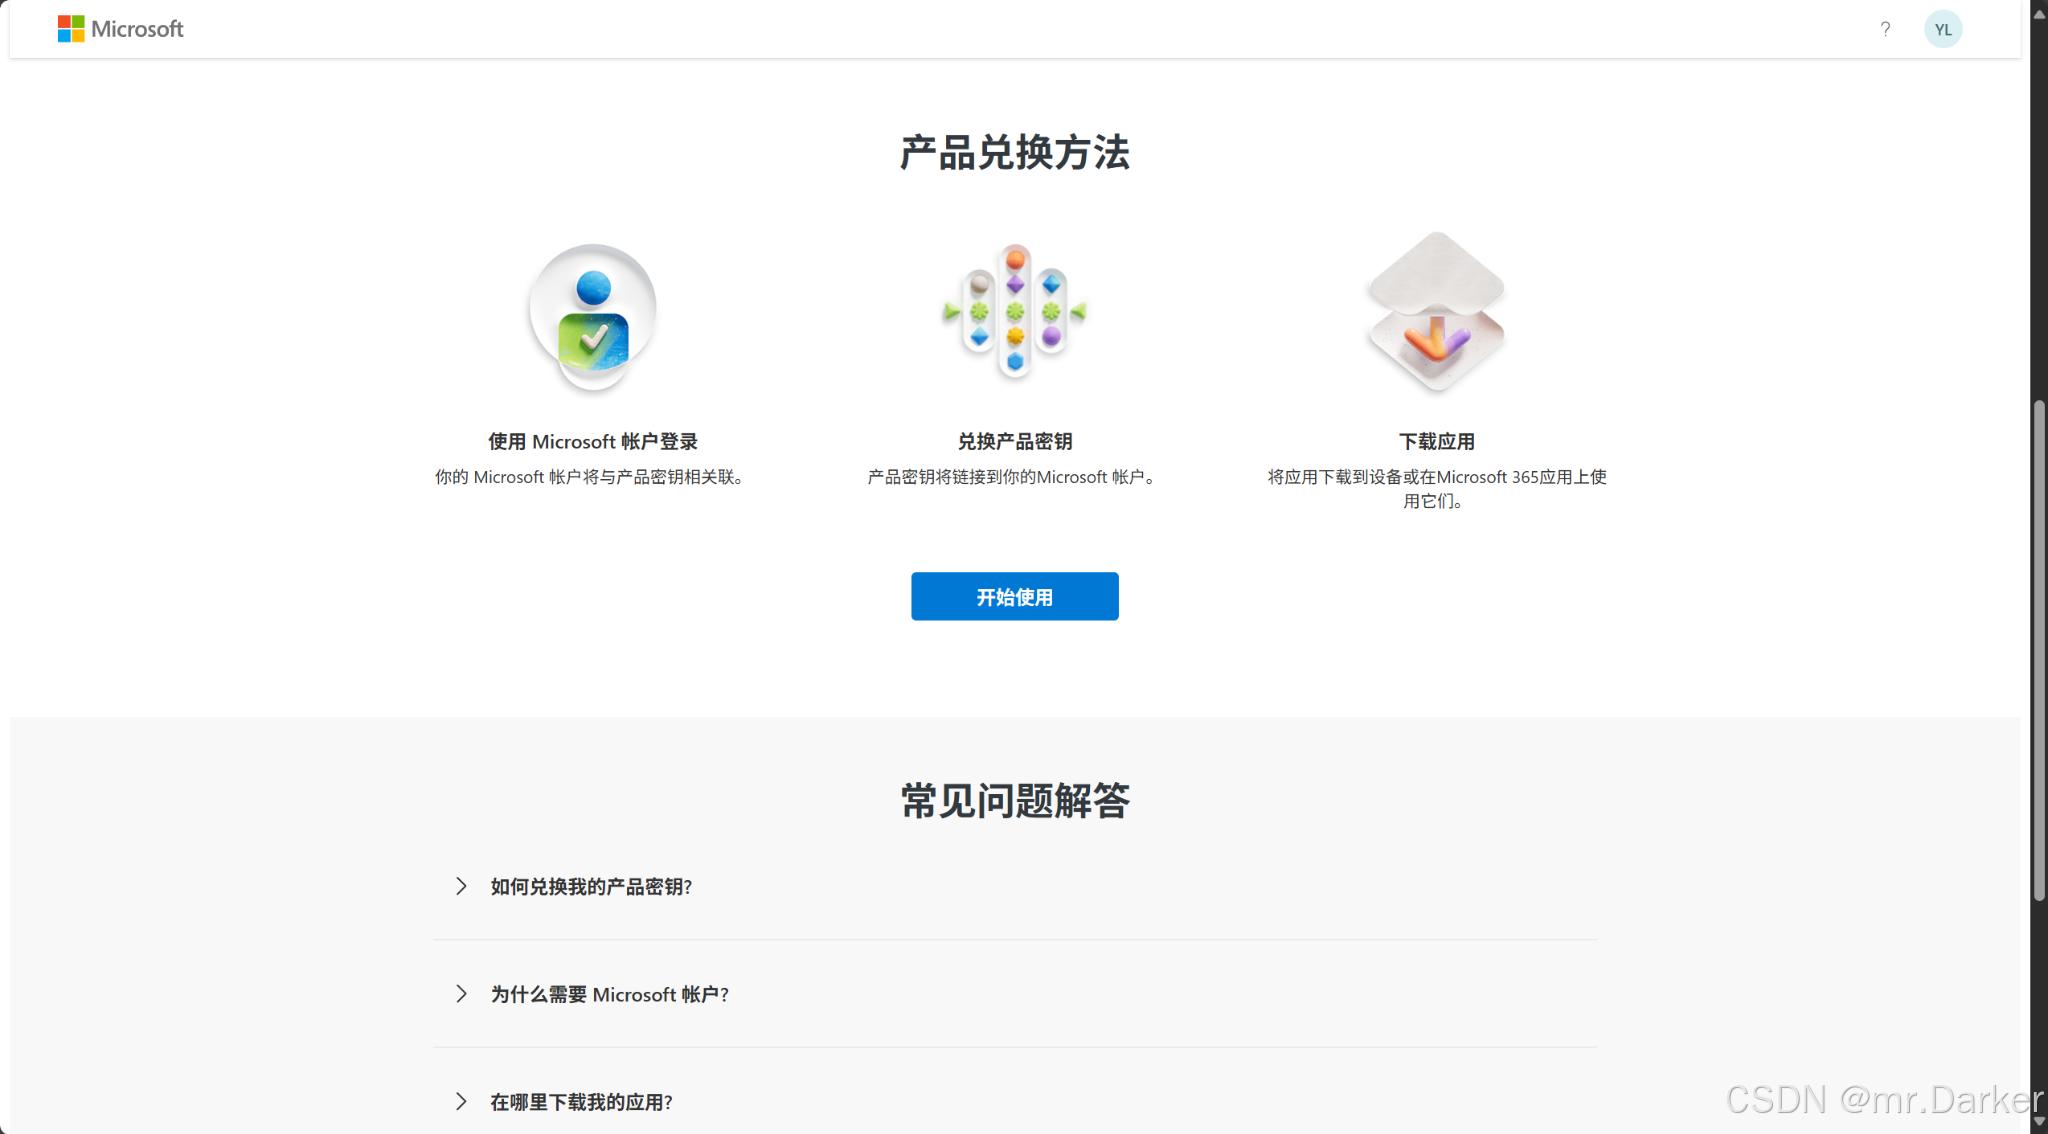Image resolution: width=2048 pixels, height=1134 pixels.
Task: Click the scrollbar up arrow
Action: 2039,13
